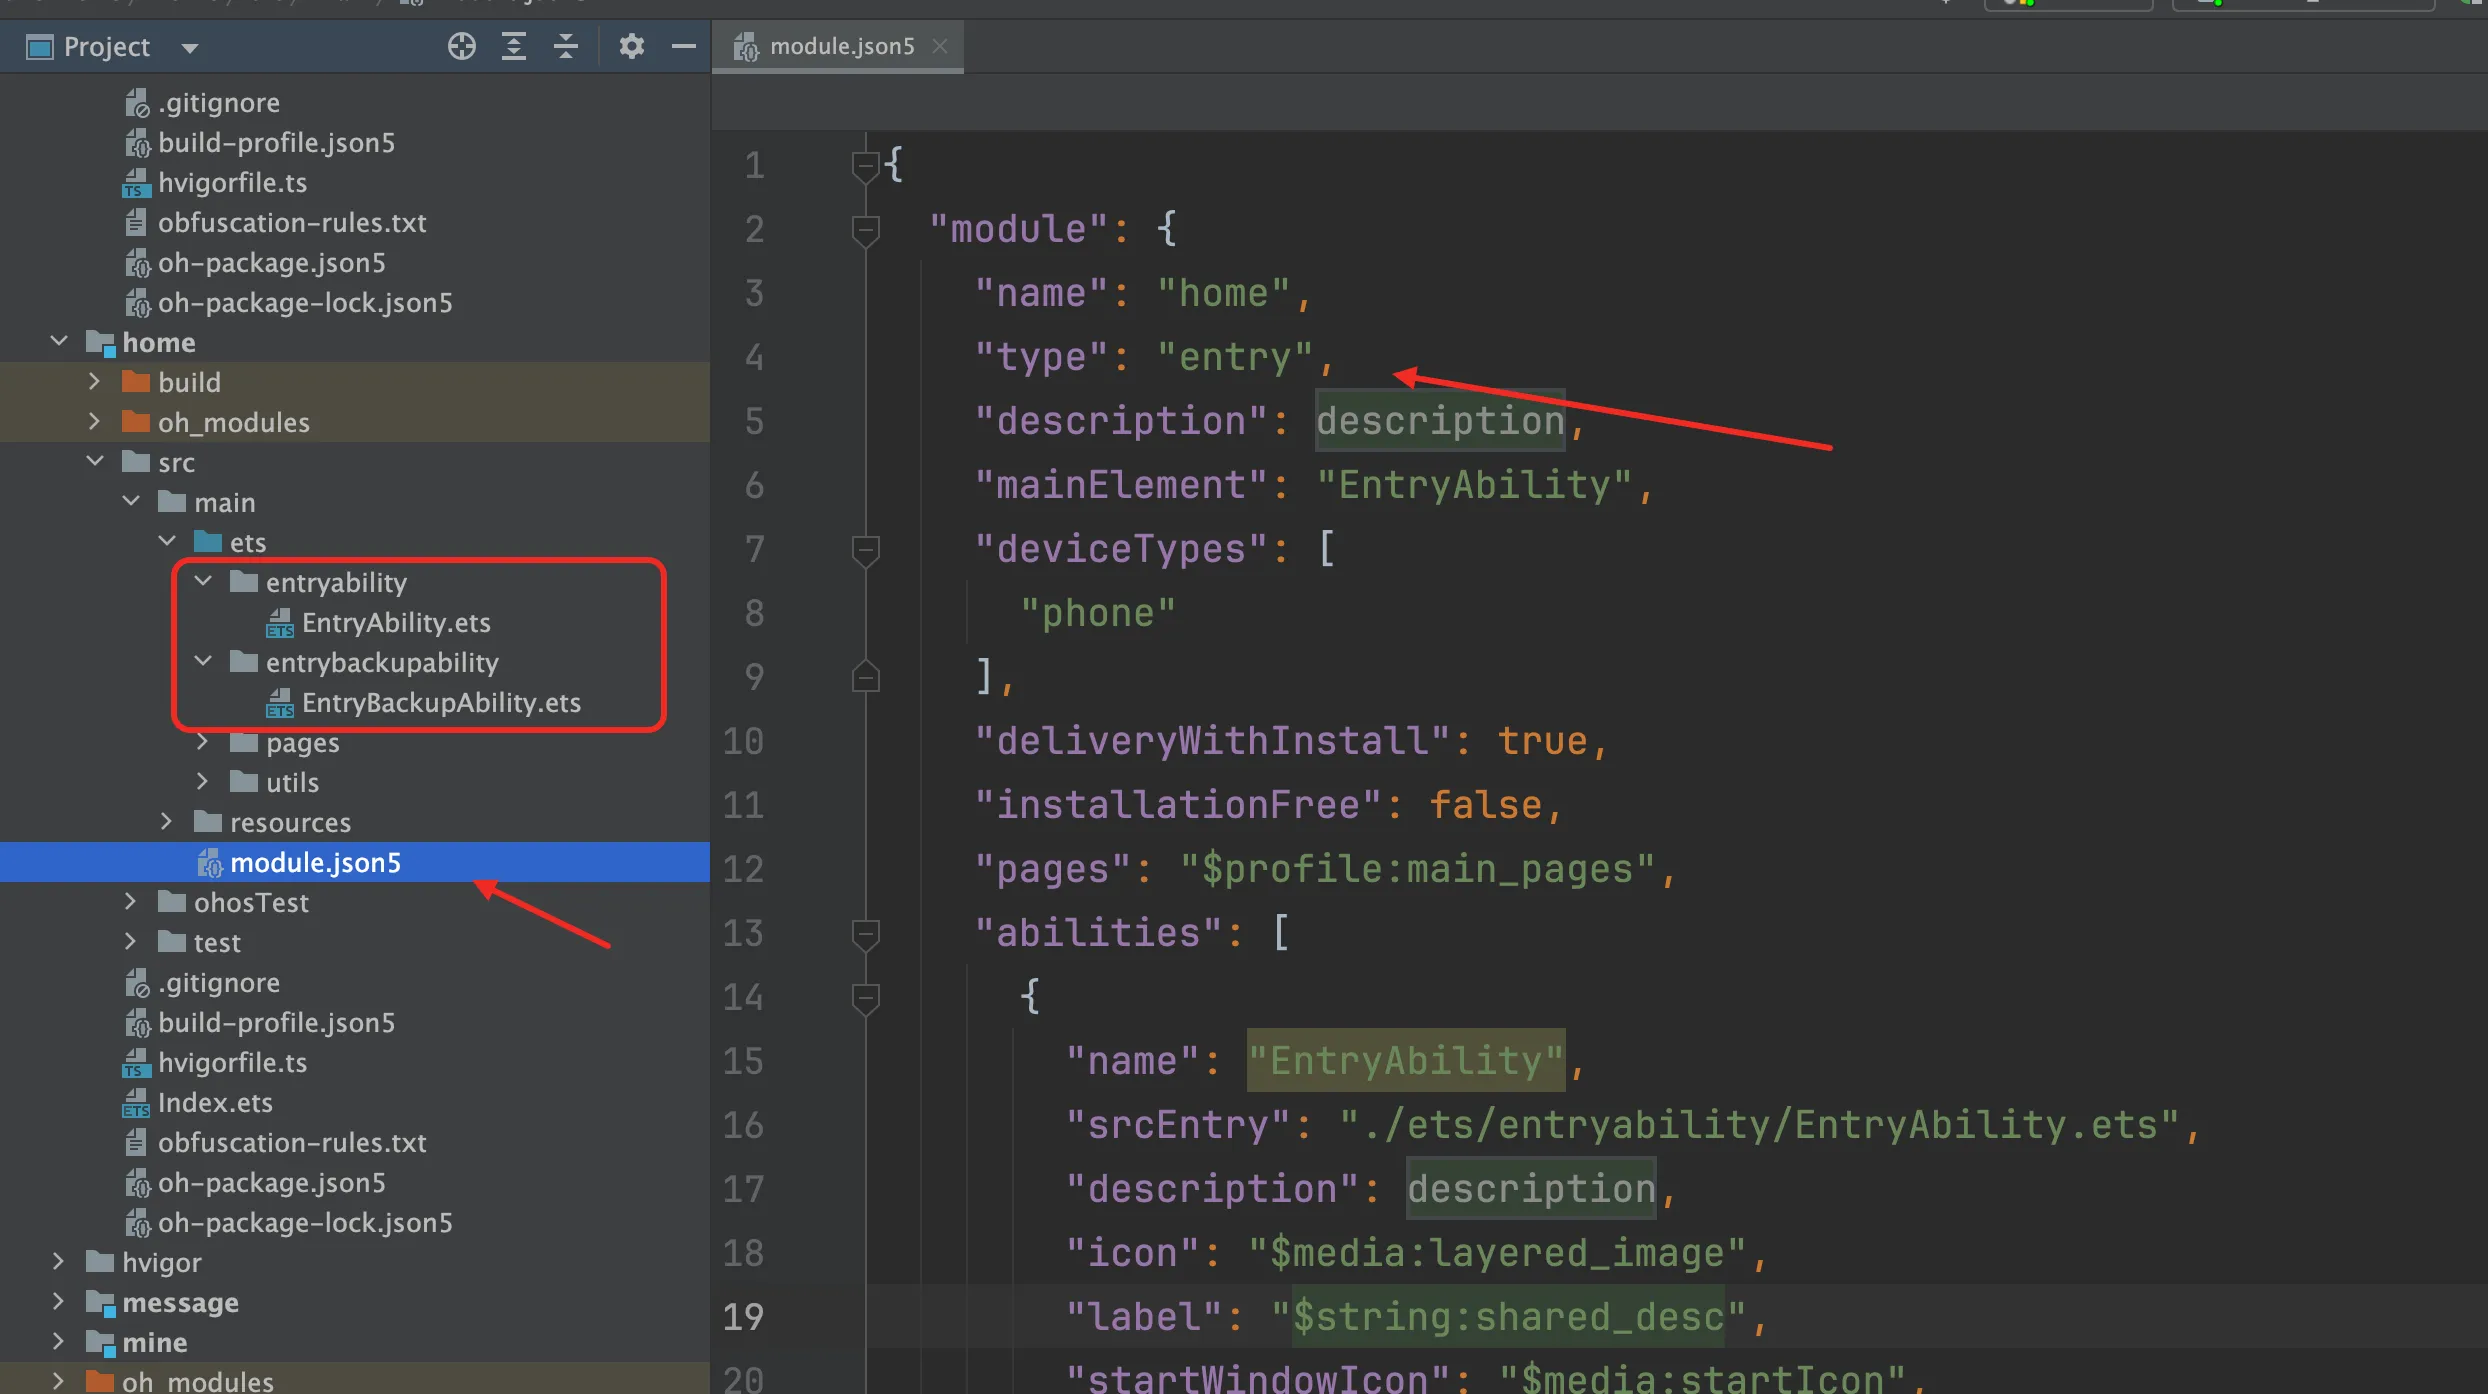Click the $string:shared_desc label value
The height and width of the screenshot is (1394, 2488).
(1507, 1317)
